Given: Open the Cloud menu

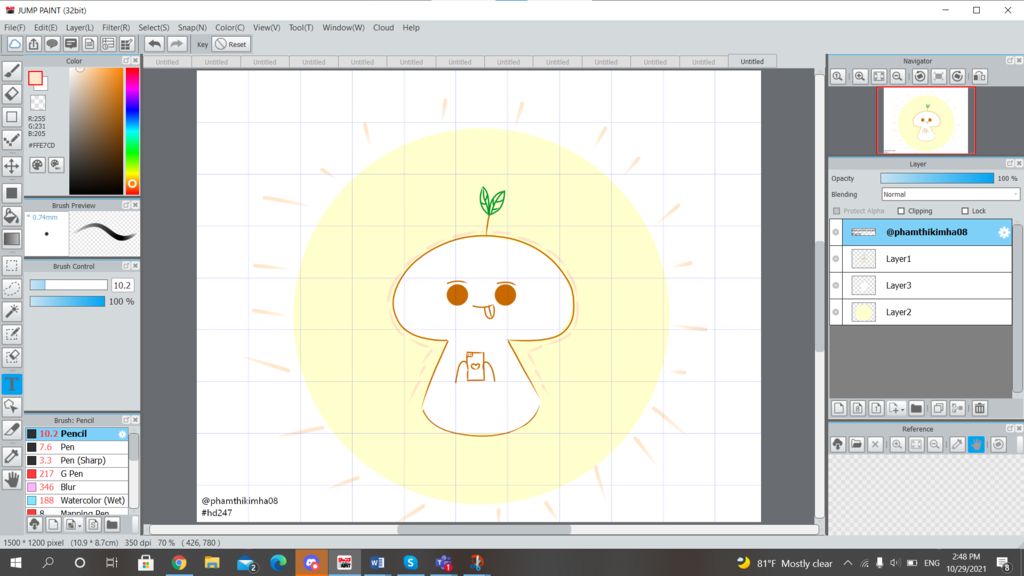Looking at the screenshot, I should coord(383,27).
